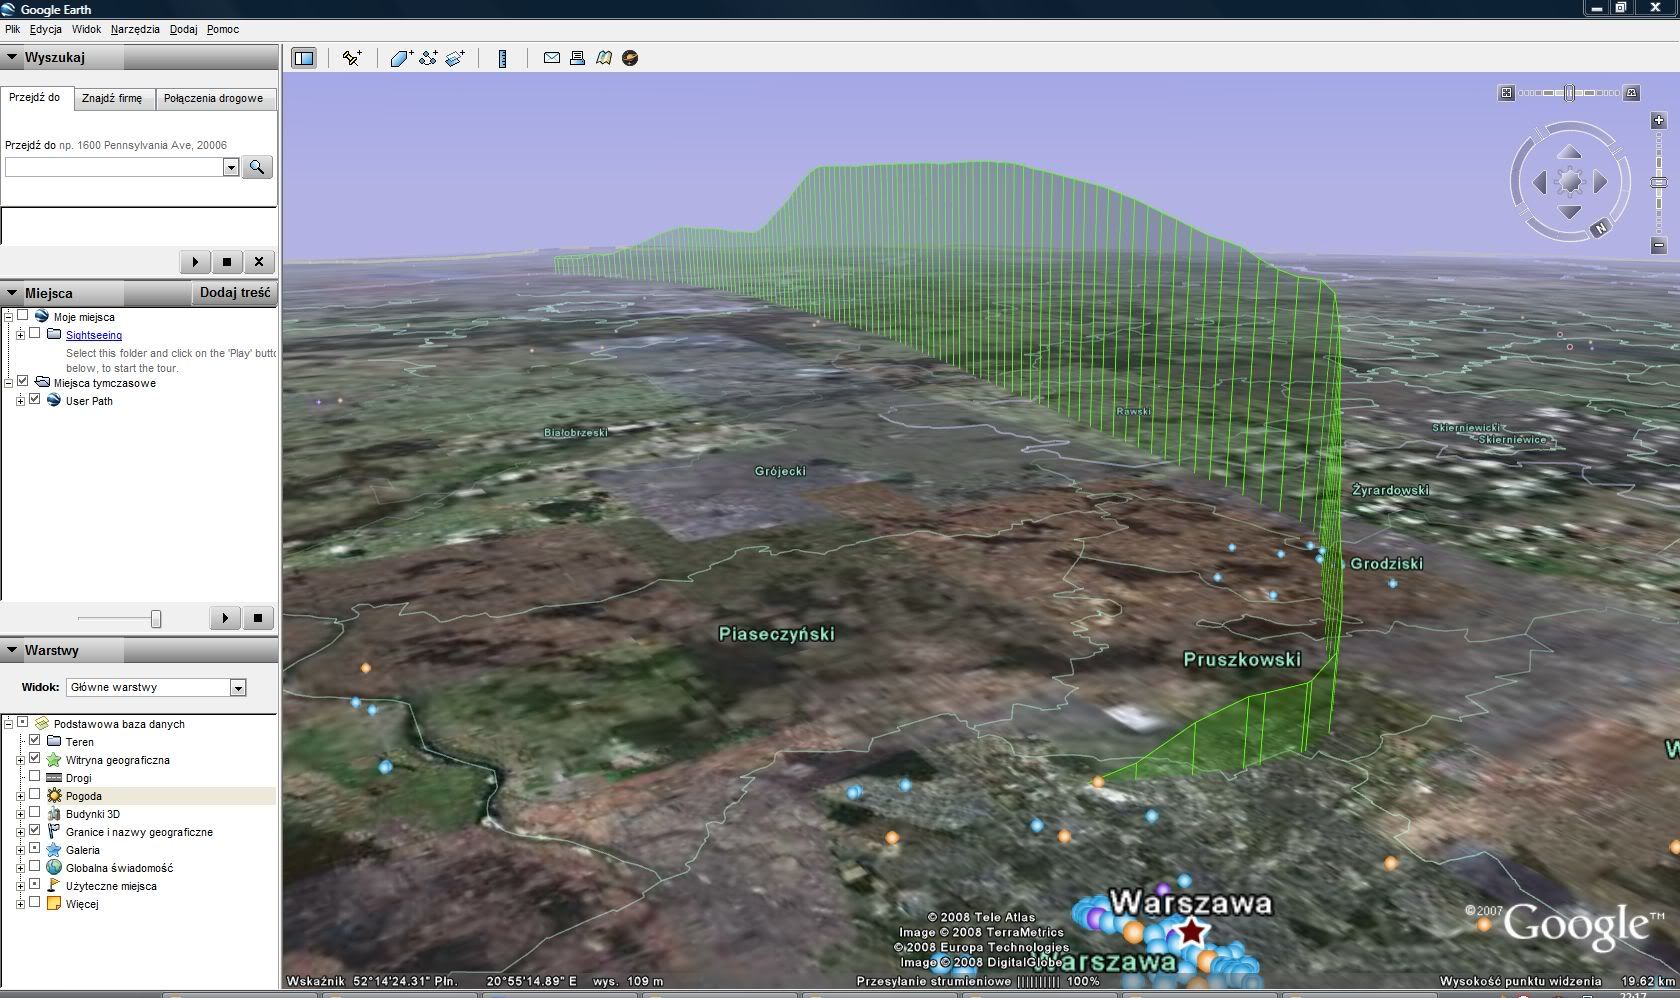1680x998 pixels.
Task: Expand the Sightseeing folder
Action: coord(20,335)
